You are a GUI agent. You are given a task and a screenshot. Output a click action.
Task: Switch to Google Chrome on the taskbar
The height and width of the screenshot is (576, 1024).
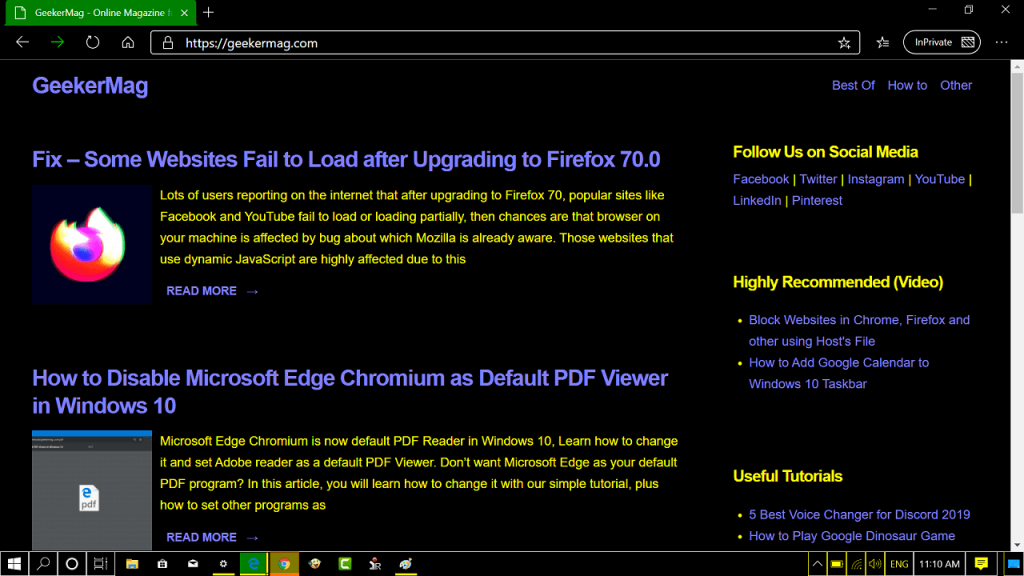(284, 564)
